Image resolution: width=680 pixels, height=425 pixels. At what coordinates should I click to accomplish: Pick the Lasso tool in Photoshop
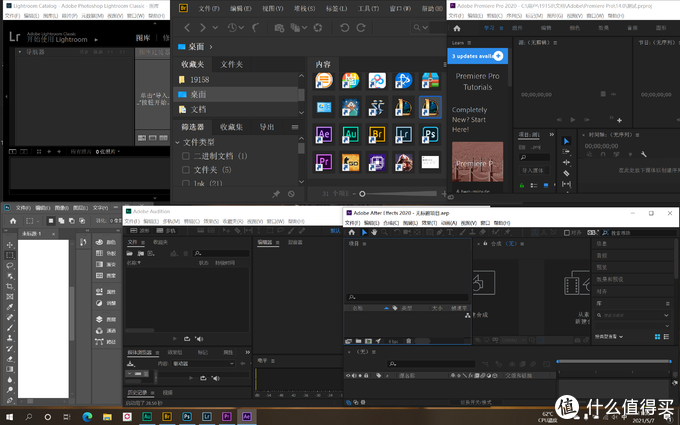coord(9,265)
